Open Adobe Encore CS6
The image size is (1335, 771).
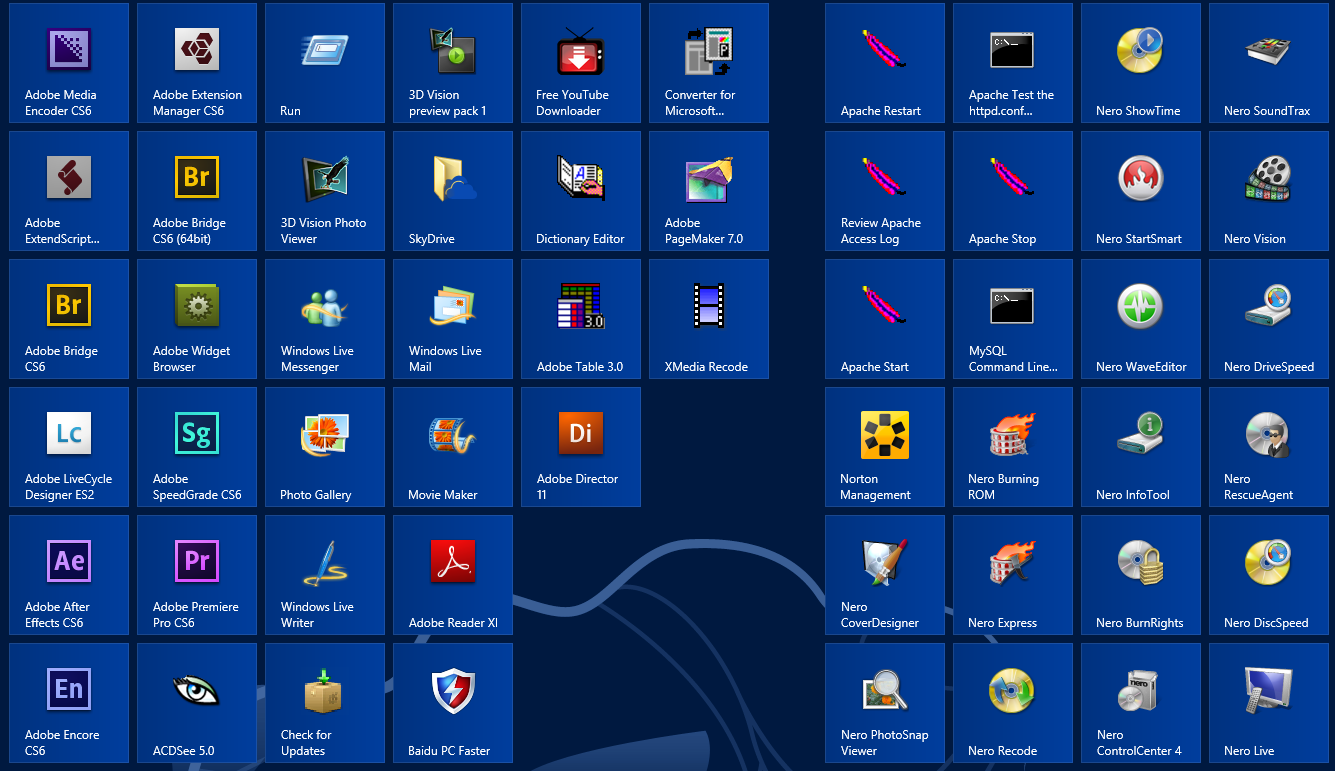coord(69,703)
